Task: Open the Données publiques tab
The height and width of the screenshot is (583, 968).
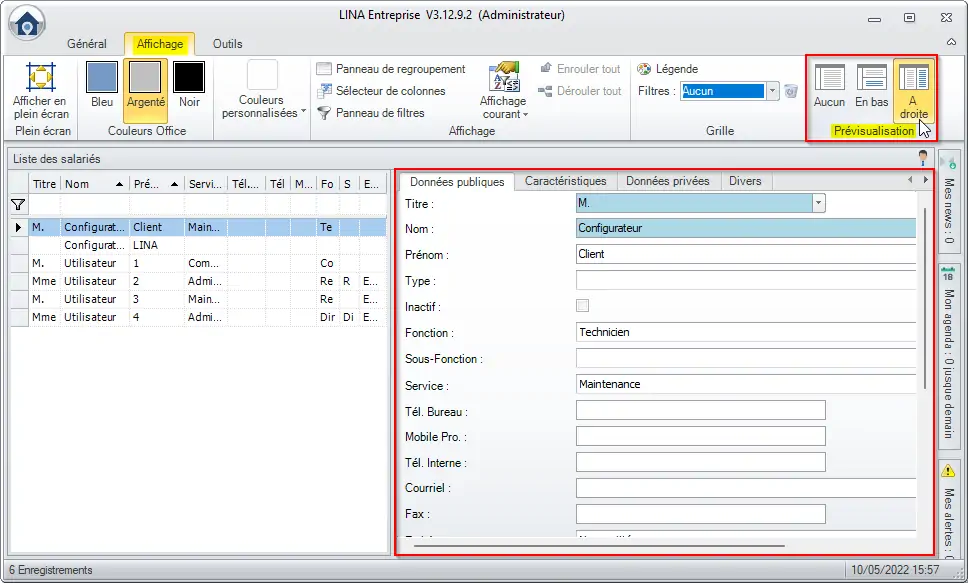Action: point(457,182)
